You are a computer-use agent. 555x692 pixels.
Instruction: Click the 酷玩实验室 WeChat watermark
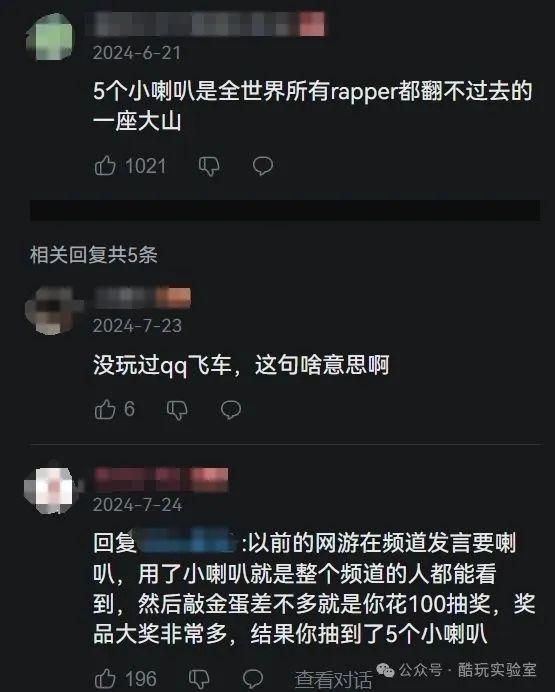pos(457,670)
